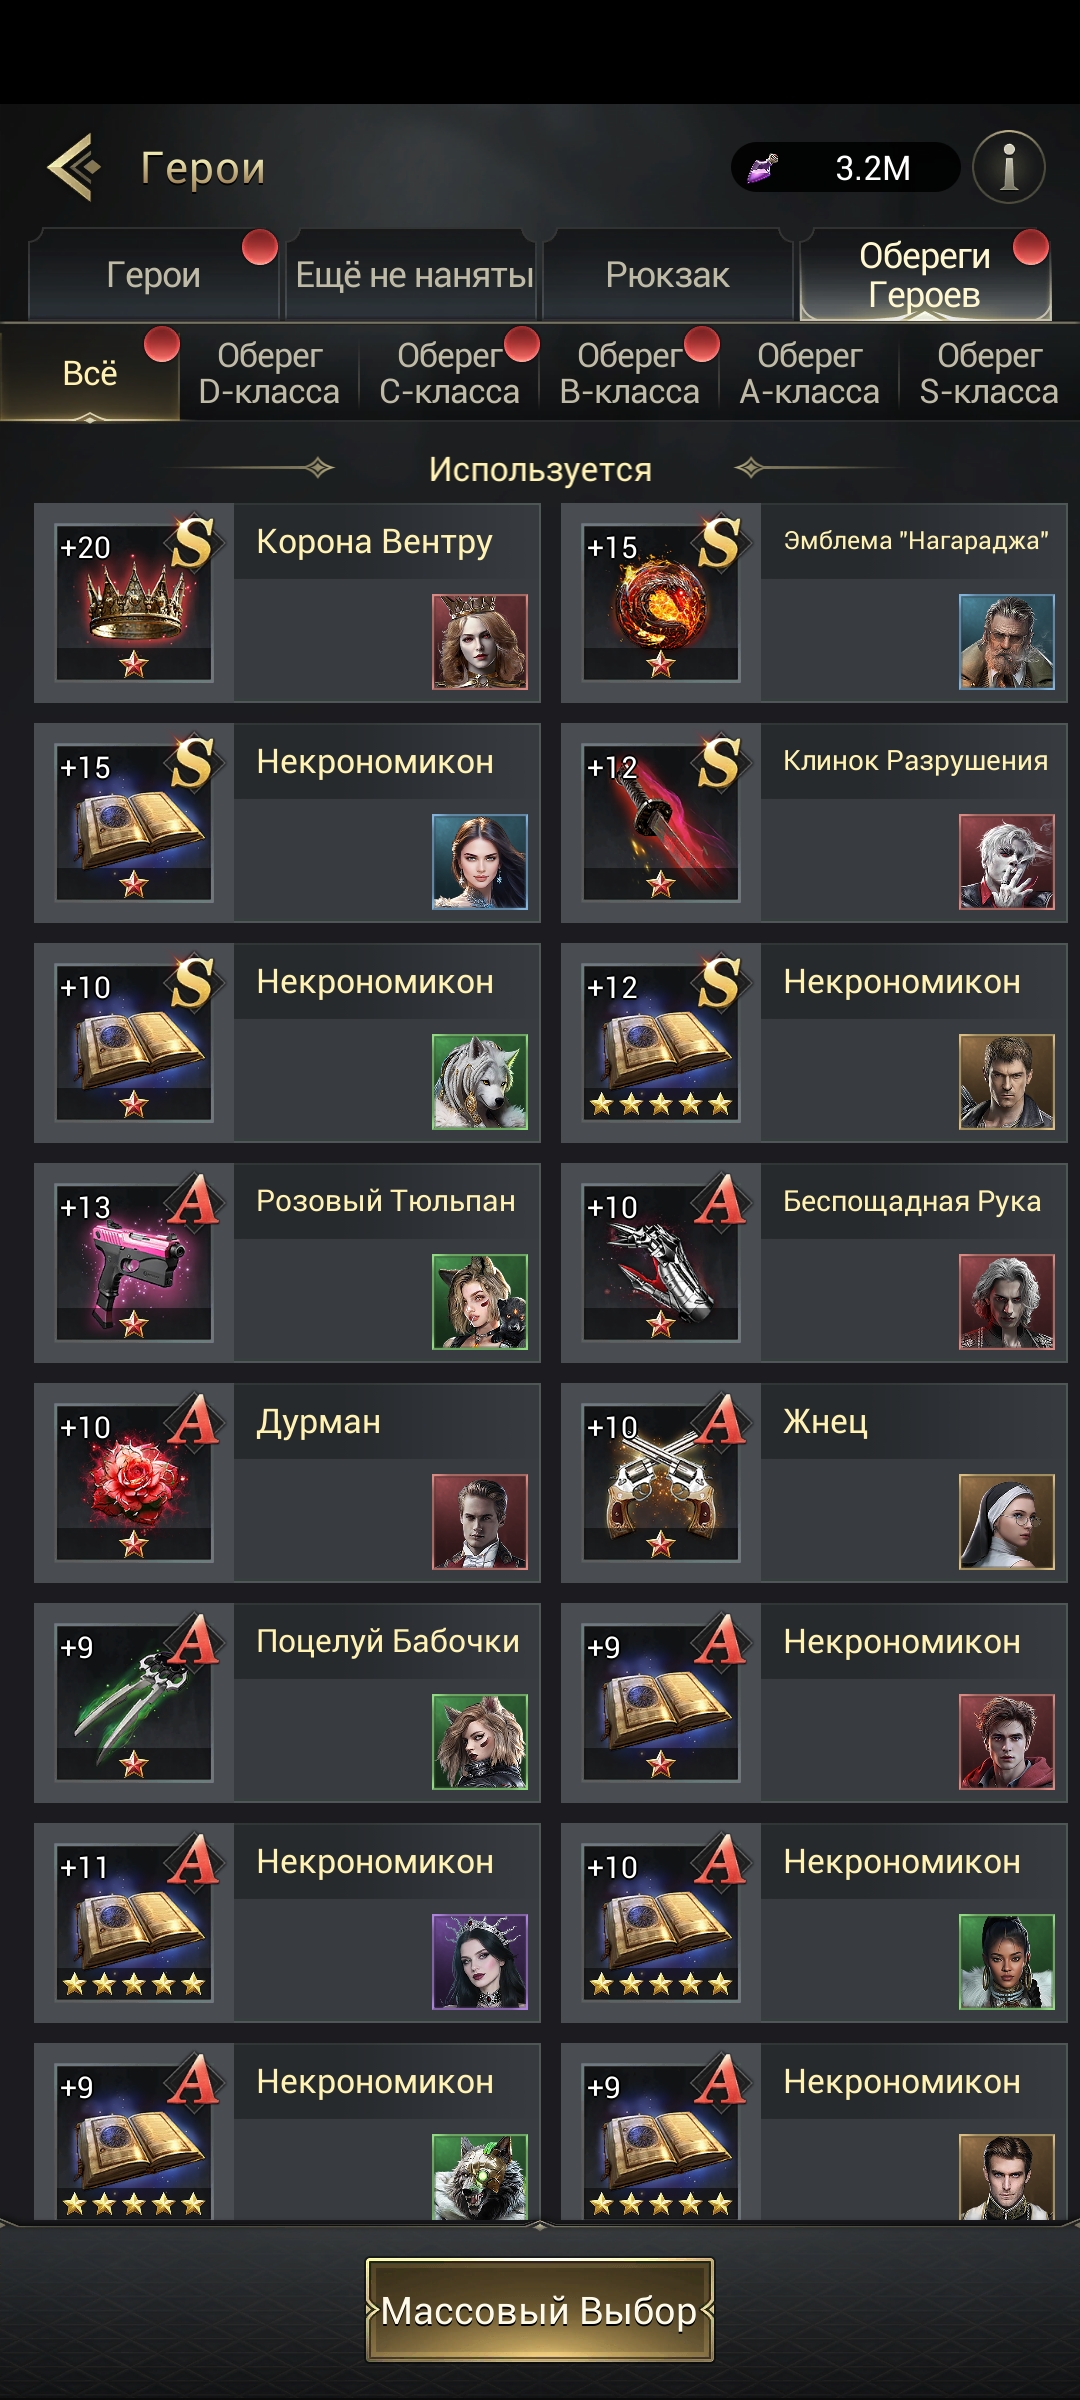Image resolution: width=1080 pixels, height=2400 pixels.
Task: Open the nun hero portrait beside Жнец
Action: 1007,1521
